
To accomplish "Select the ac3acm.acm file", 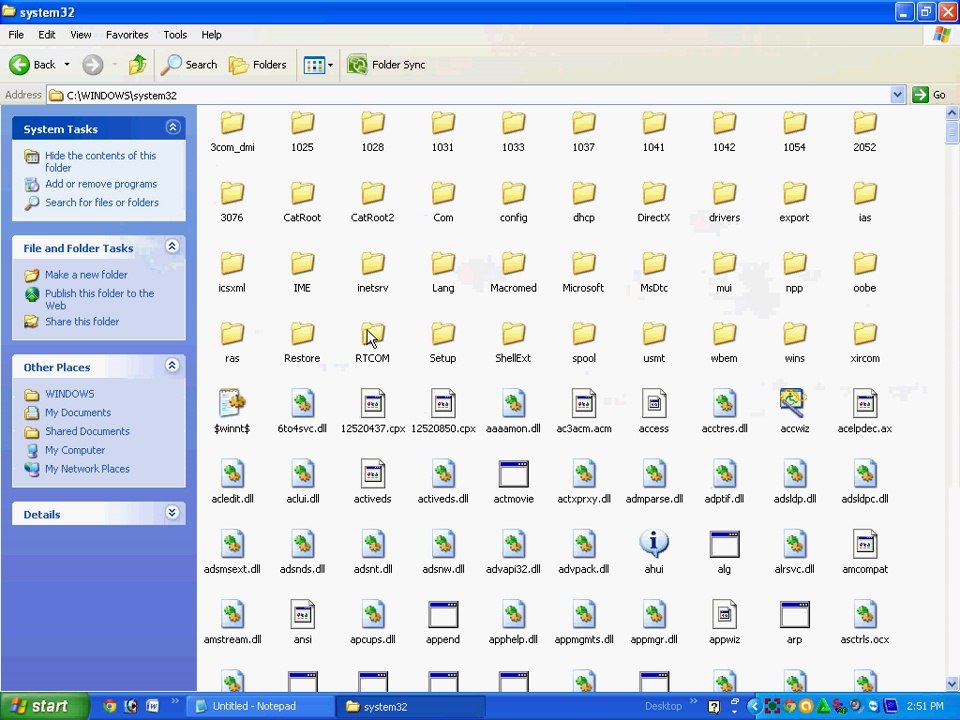I will click(583, 413).
